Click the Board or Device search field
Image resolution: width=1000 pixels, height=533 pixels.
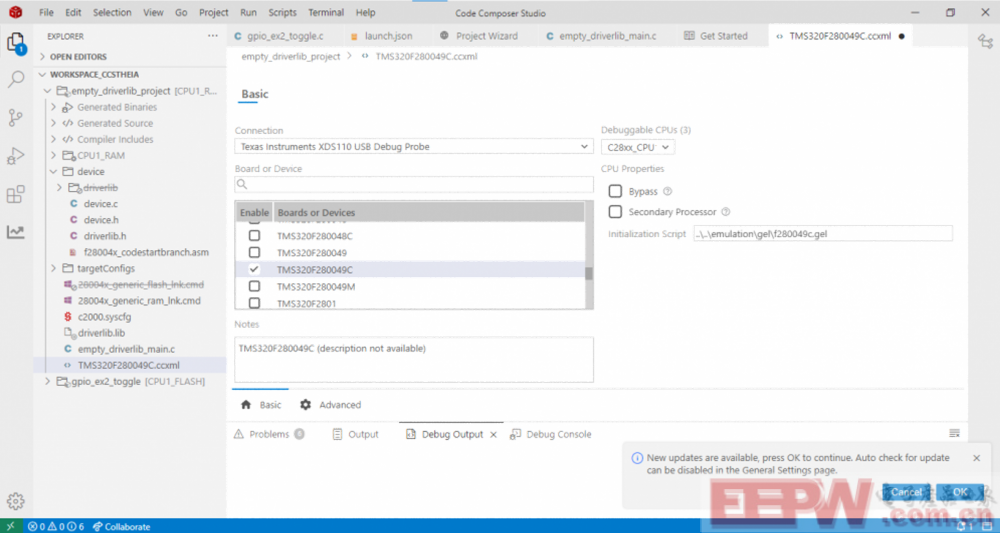(x=414, y=184)
